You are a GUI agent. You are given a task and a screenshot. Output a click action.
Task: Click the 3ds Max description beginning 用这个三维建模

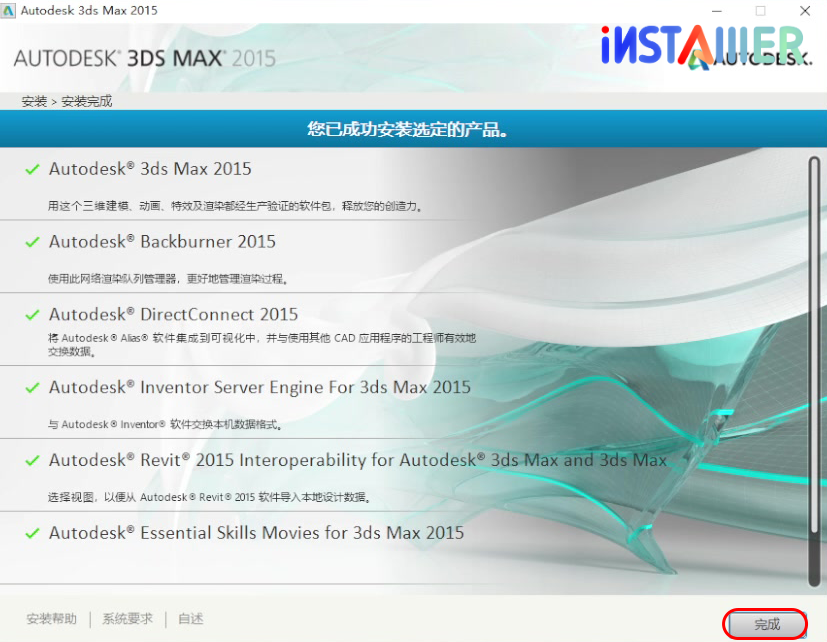(235, 206)
